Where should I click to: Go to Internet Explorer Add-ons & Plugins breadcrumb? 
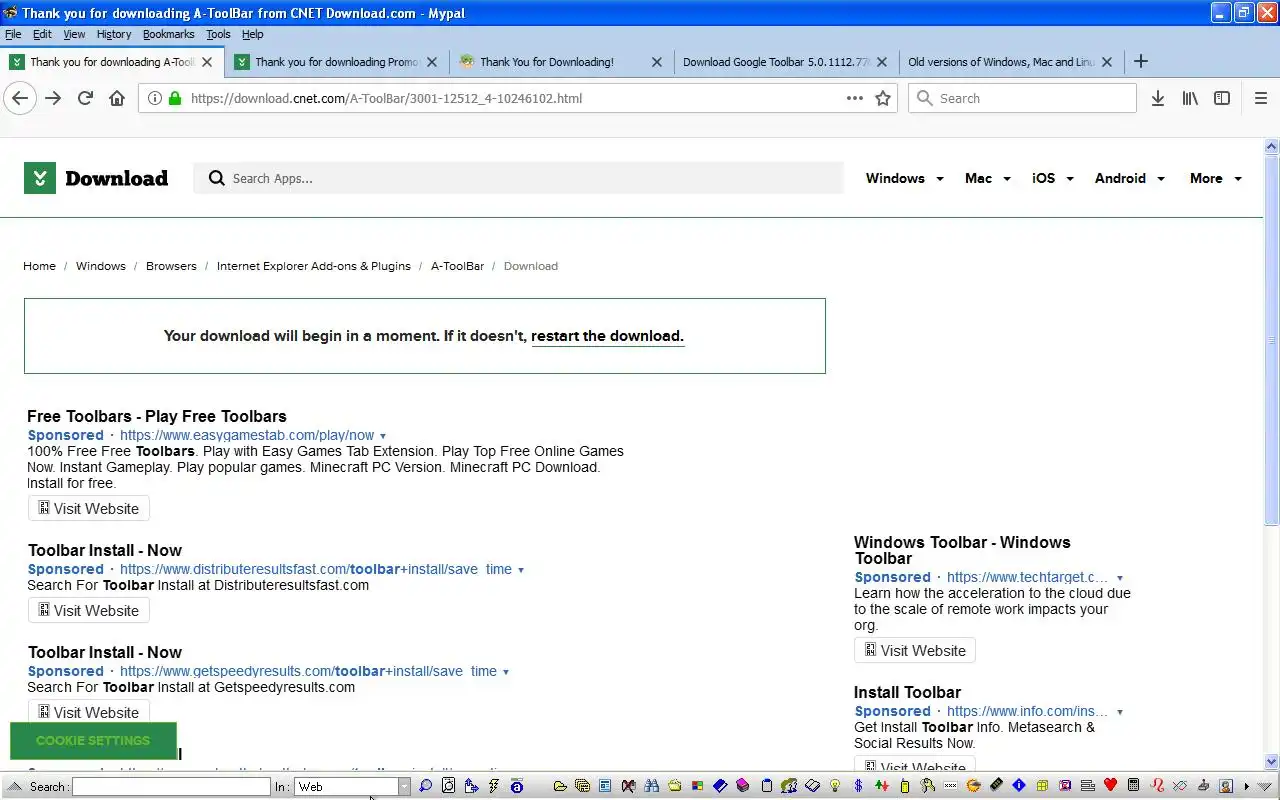(x=314, y=266)
